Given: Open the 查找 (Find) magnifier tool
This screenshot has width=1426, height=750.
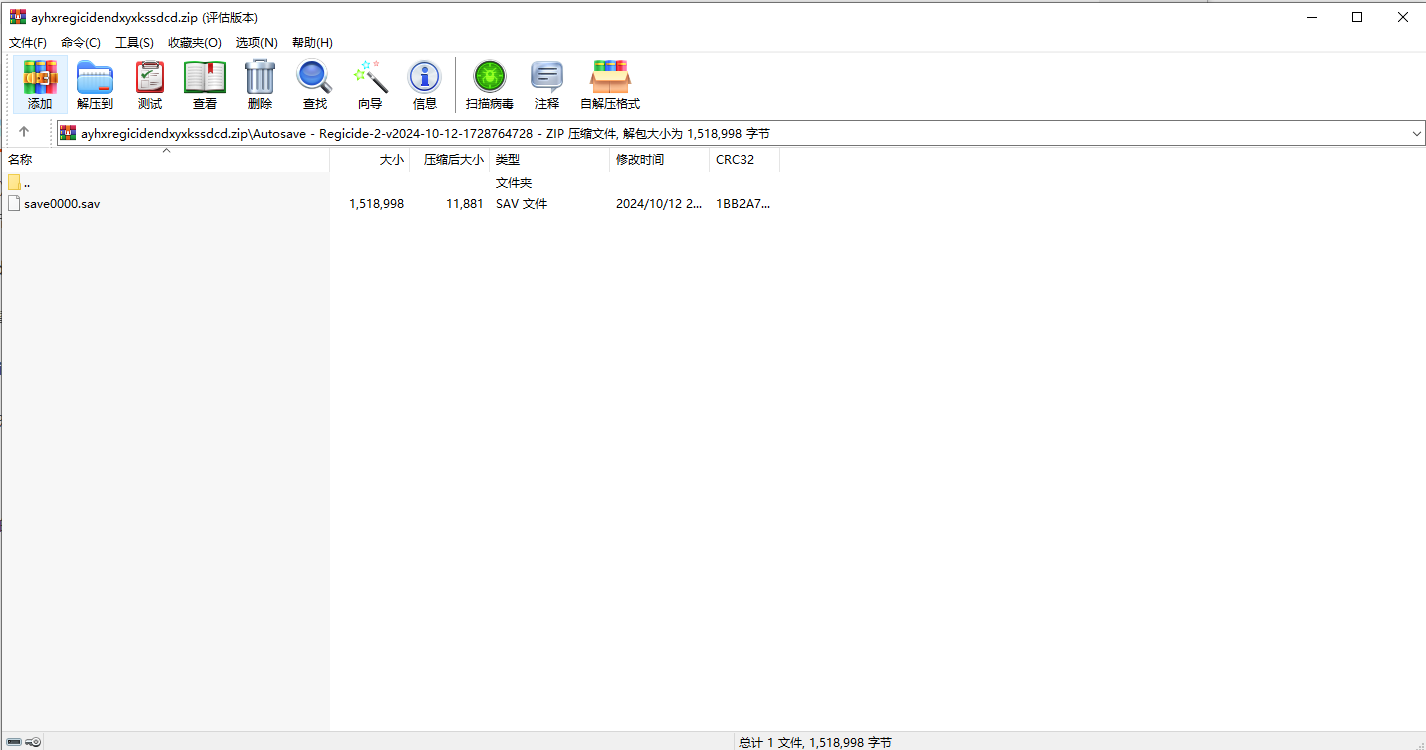Looking at the screenshot, I should 315,84.
